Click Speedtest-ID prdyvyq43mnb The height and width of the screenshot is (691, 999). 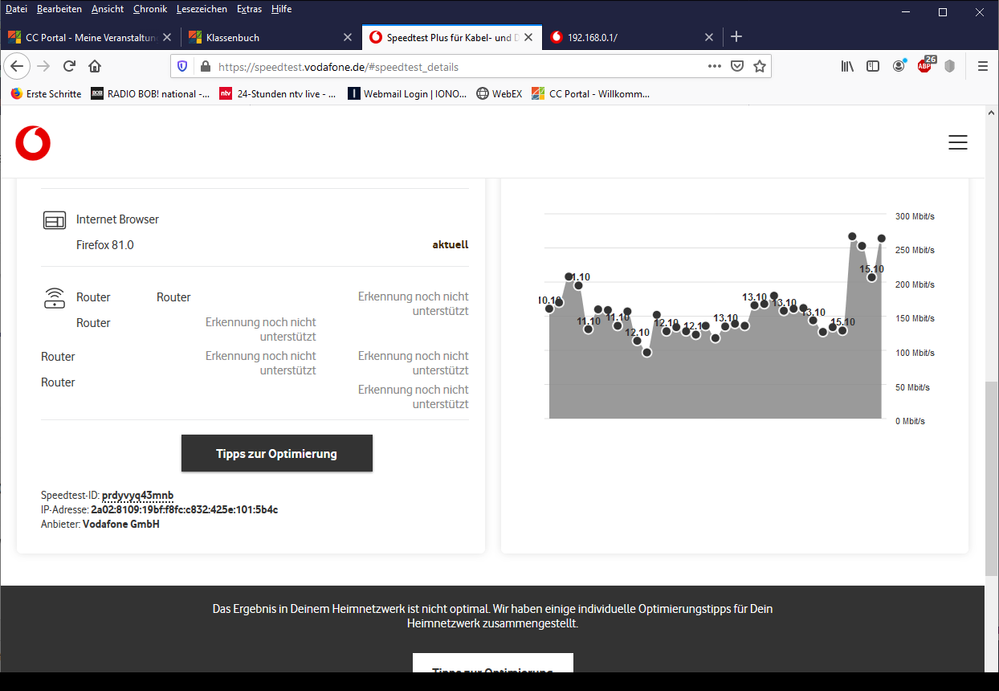(x=138, y=495)
